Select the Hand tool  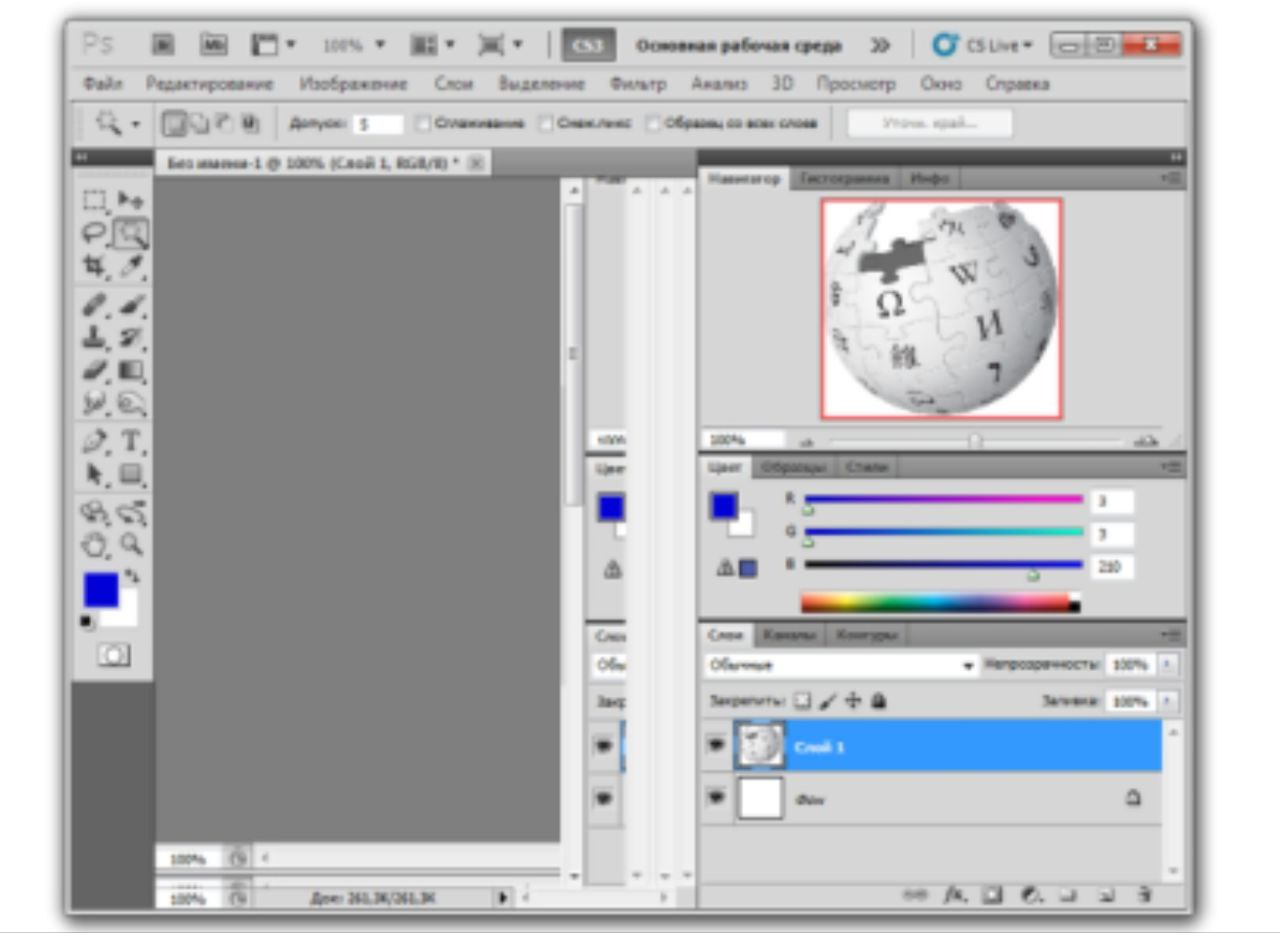(96, 545)
